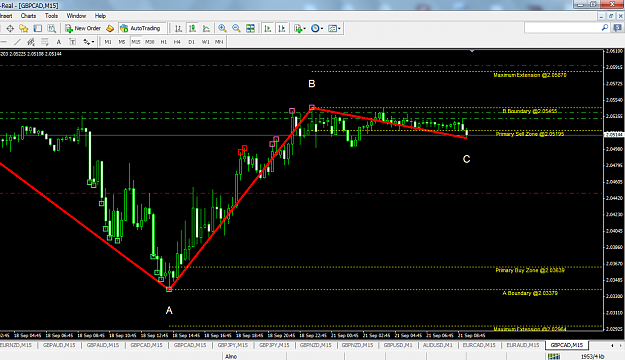Zoom in on the chart
Image resolution: width=625 pixels, height=360 pixels.
pos(222,28)
